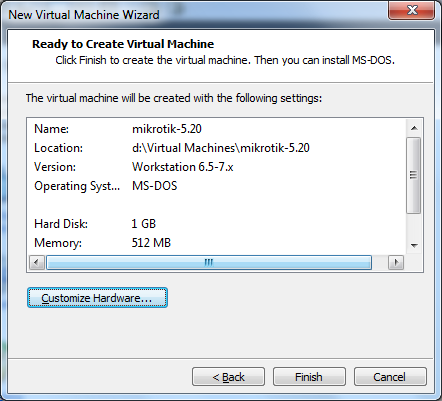Open Customize Hardware settings
The image size is (442, 401).
point(97,298)
